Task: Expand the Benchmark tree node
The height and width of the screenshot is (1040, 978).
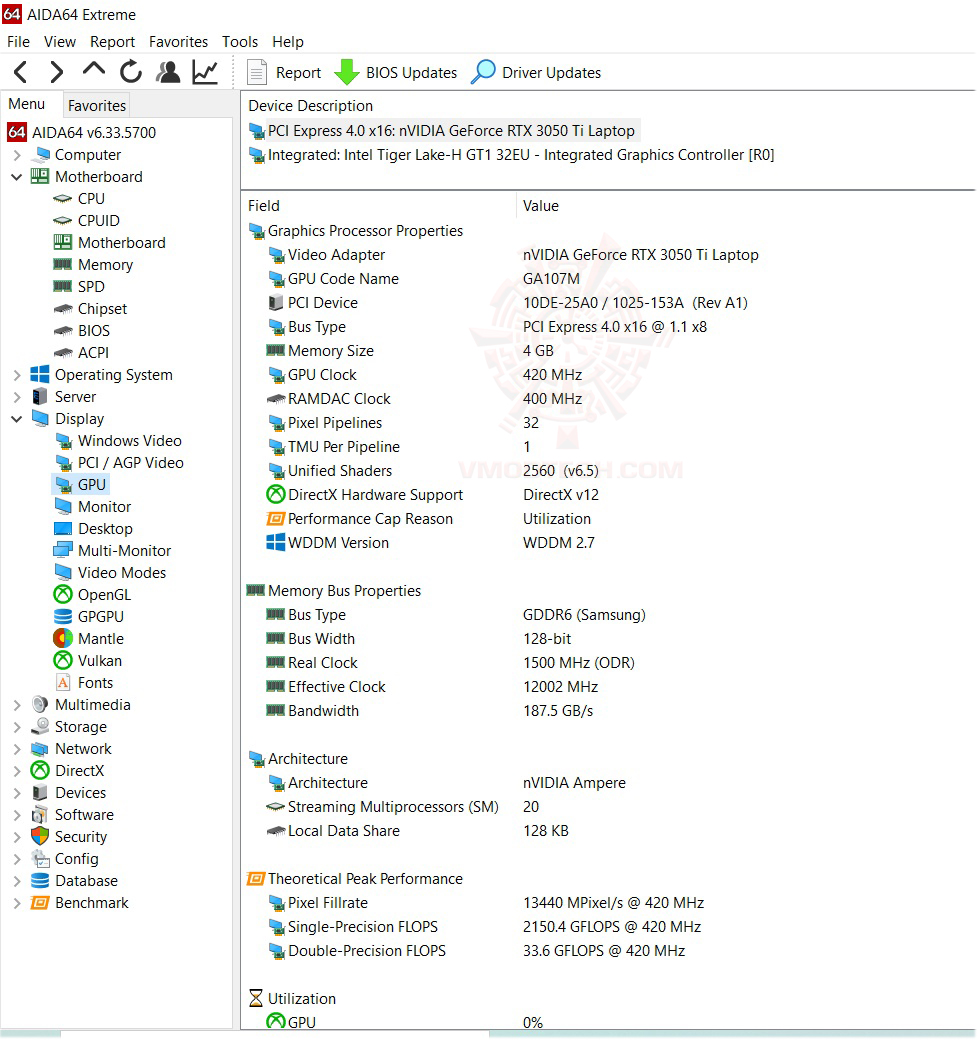Action: 17,903
